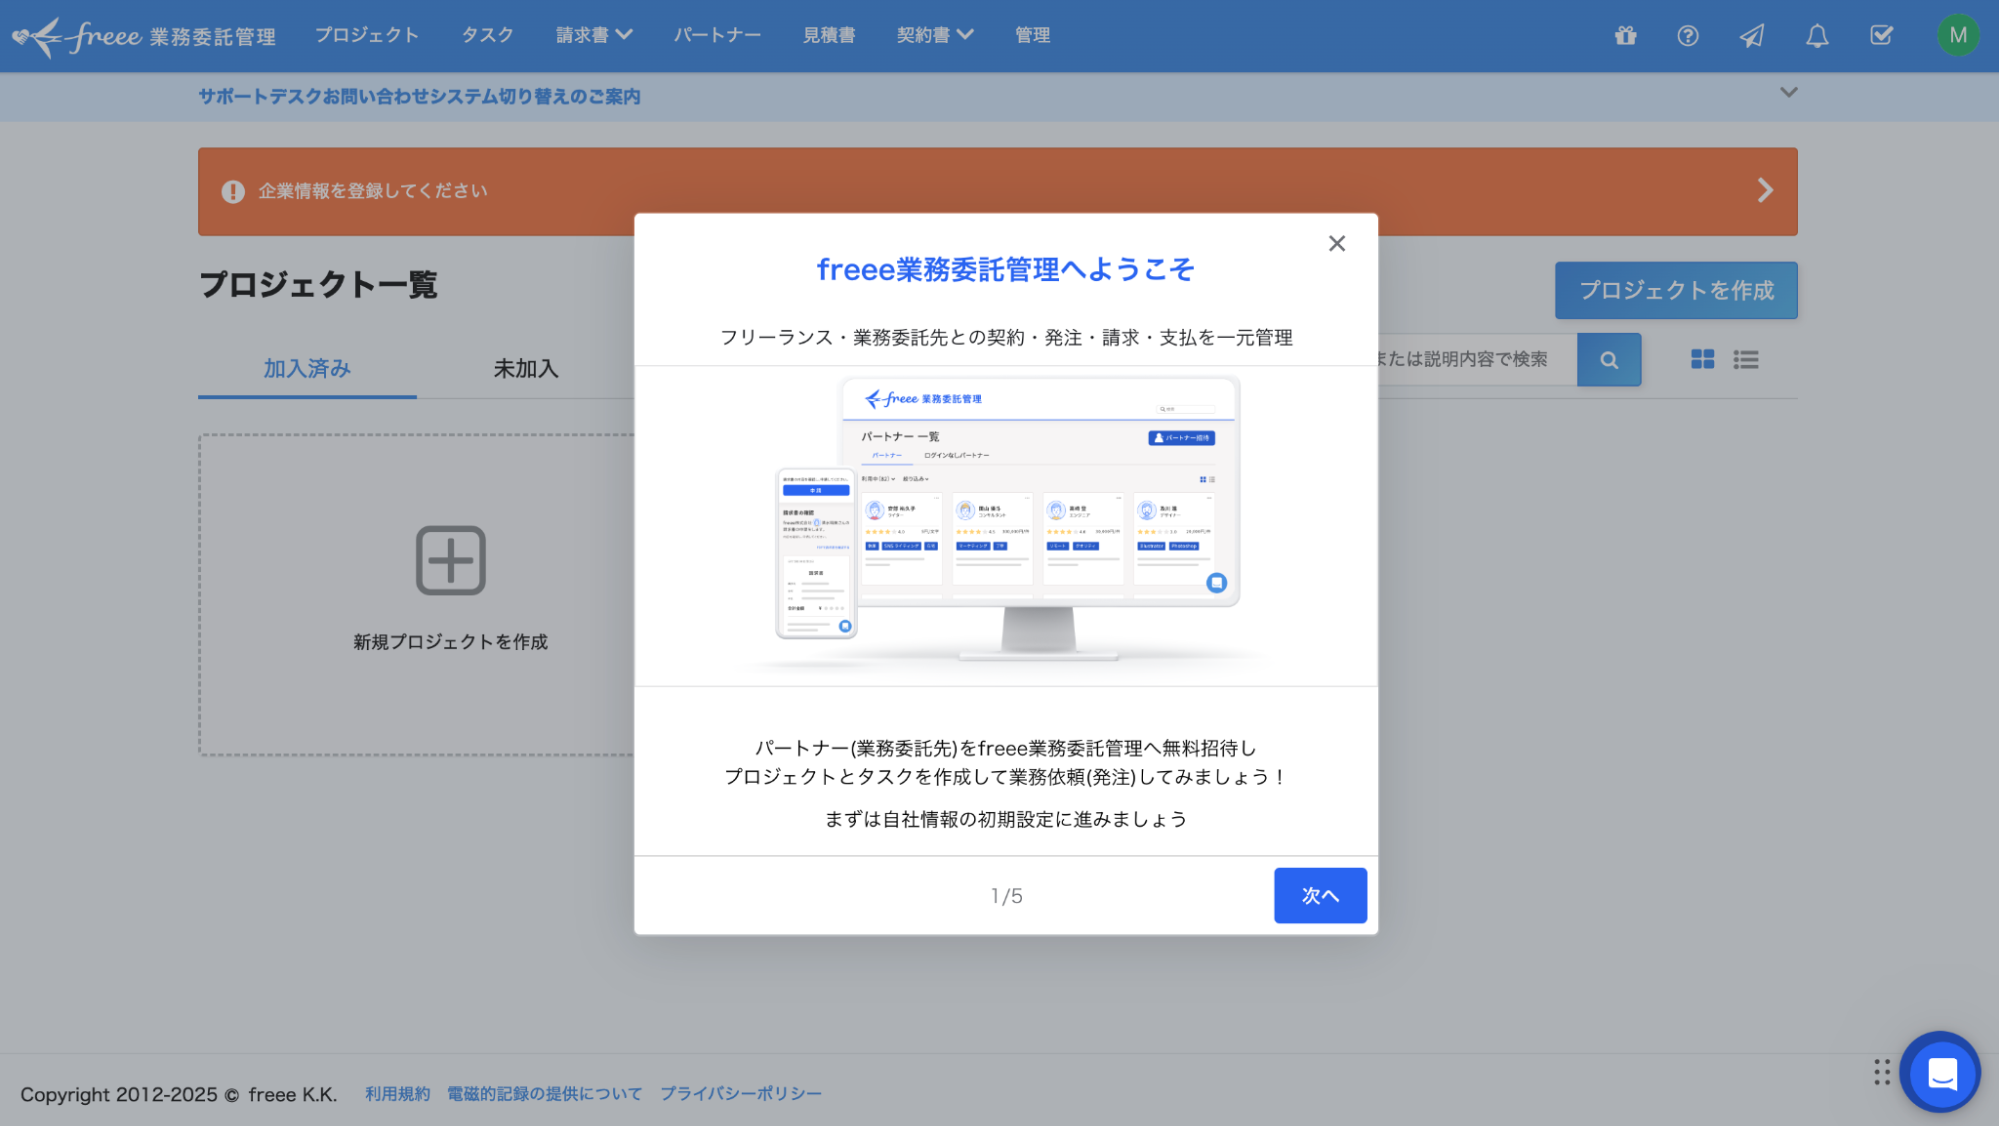Click the search magnifier button
Image resolution: width=1999 pixels, height=1127 pixels.
pos(1609,359)
